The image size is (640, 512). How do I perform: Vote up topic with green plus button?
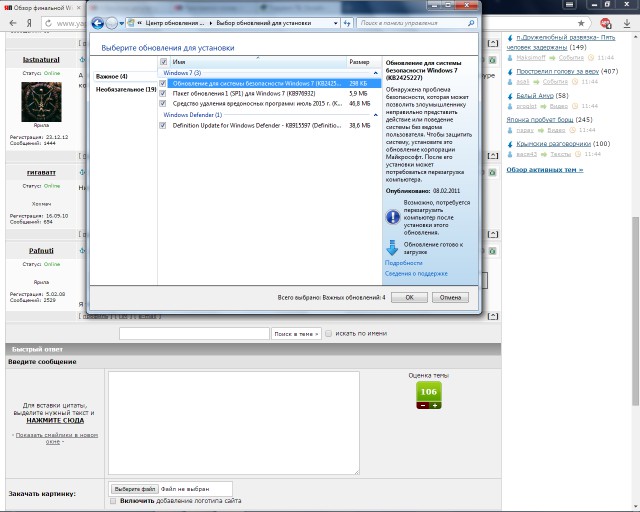pos(435,405)
